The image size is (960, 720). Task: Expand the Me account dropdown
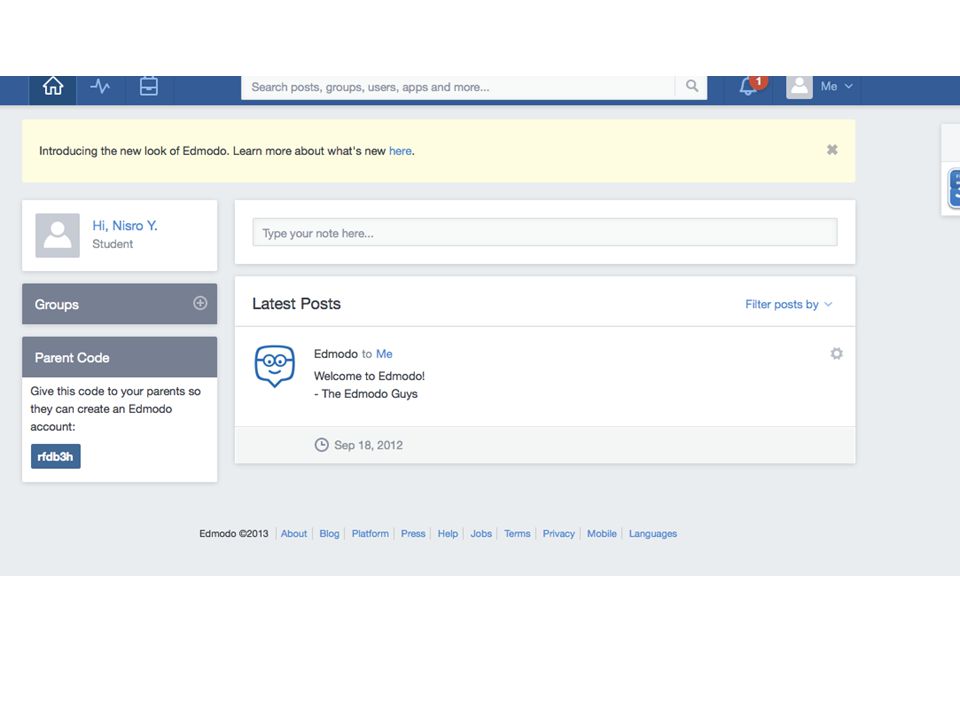tap(836, 86)
